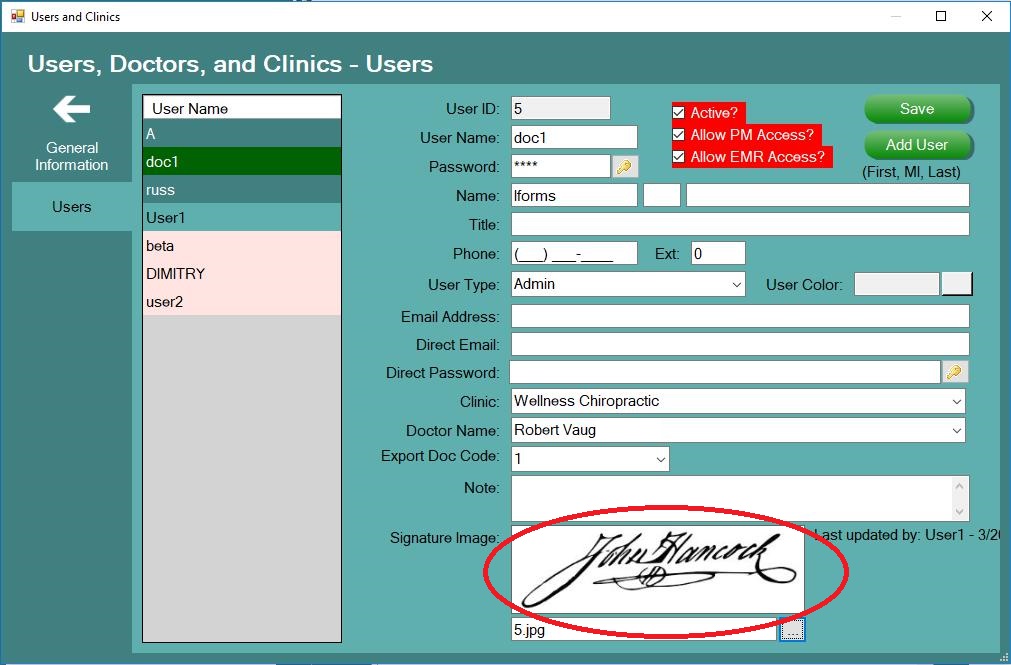Click the green Save button
The width and height of the screenshot is (1011, 665).
tap(916, 109)
